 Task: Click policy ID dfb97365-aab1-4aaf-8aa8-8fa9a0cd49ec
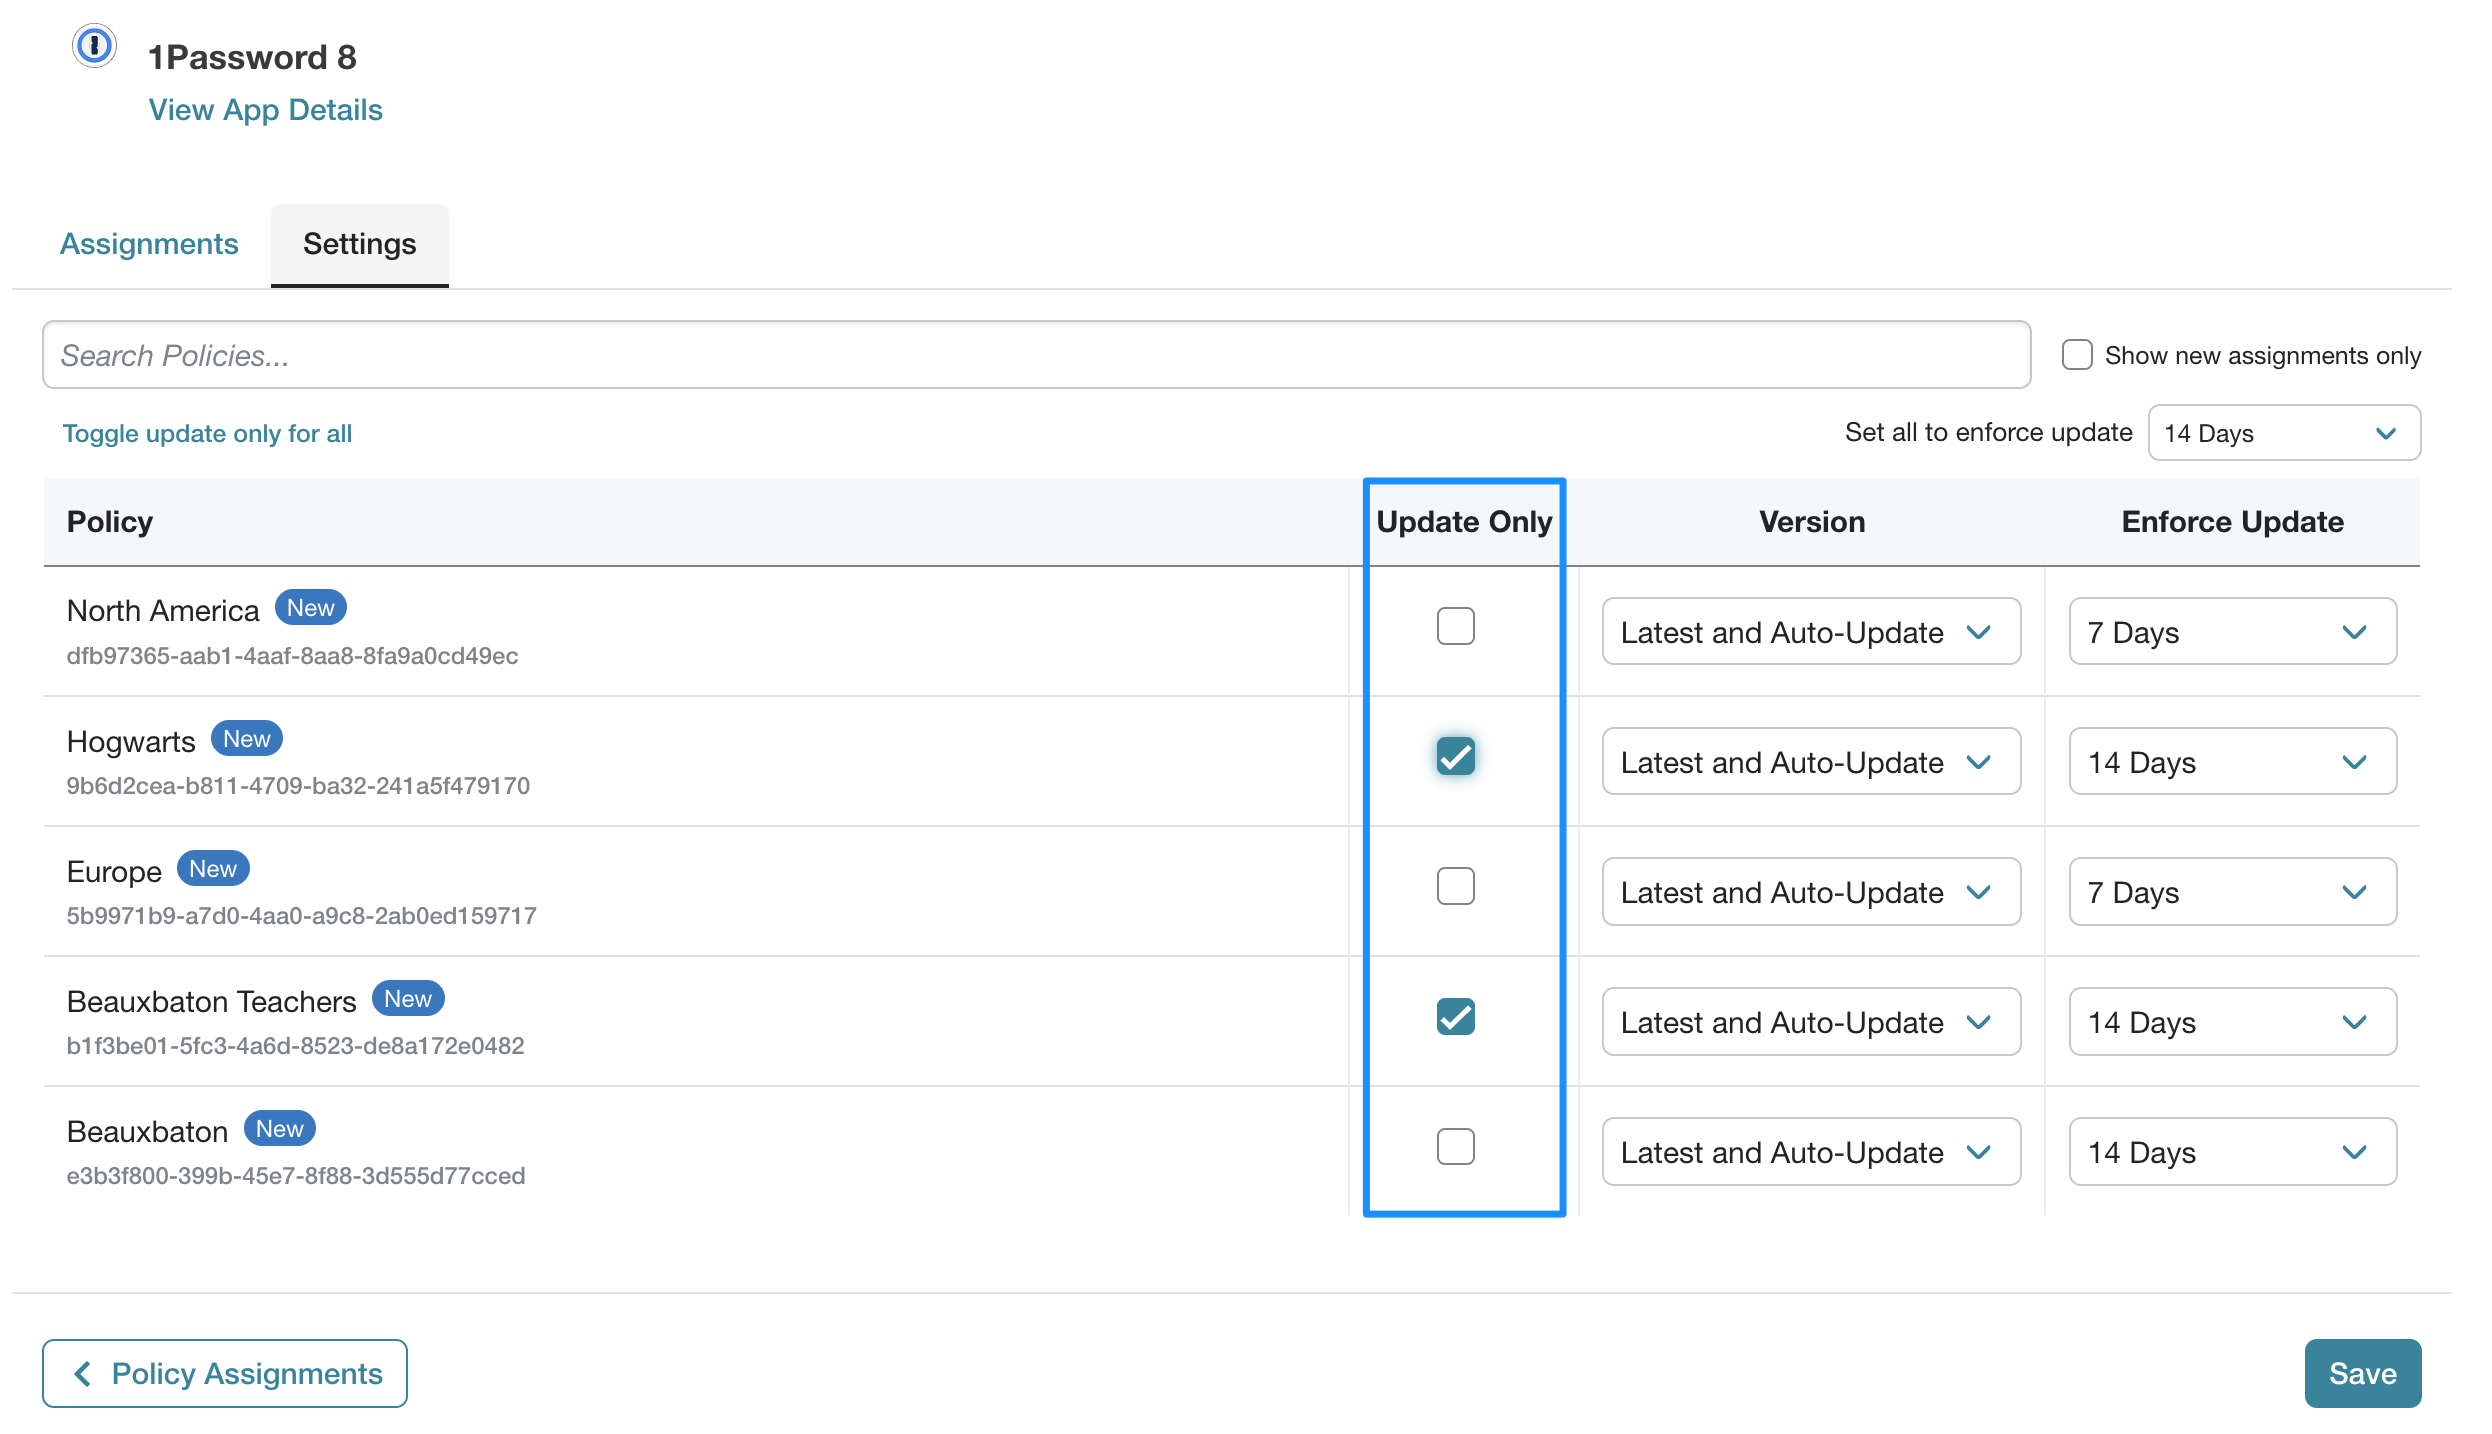coord(292,656)
